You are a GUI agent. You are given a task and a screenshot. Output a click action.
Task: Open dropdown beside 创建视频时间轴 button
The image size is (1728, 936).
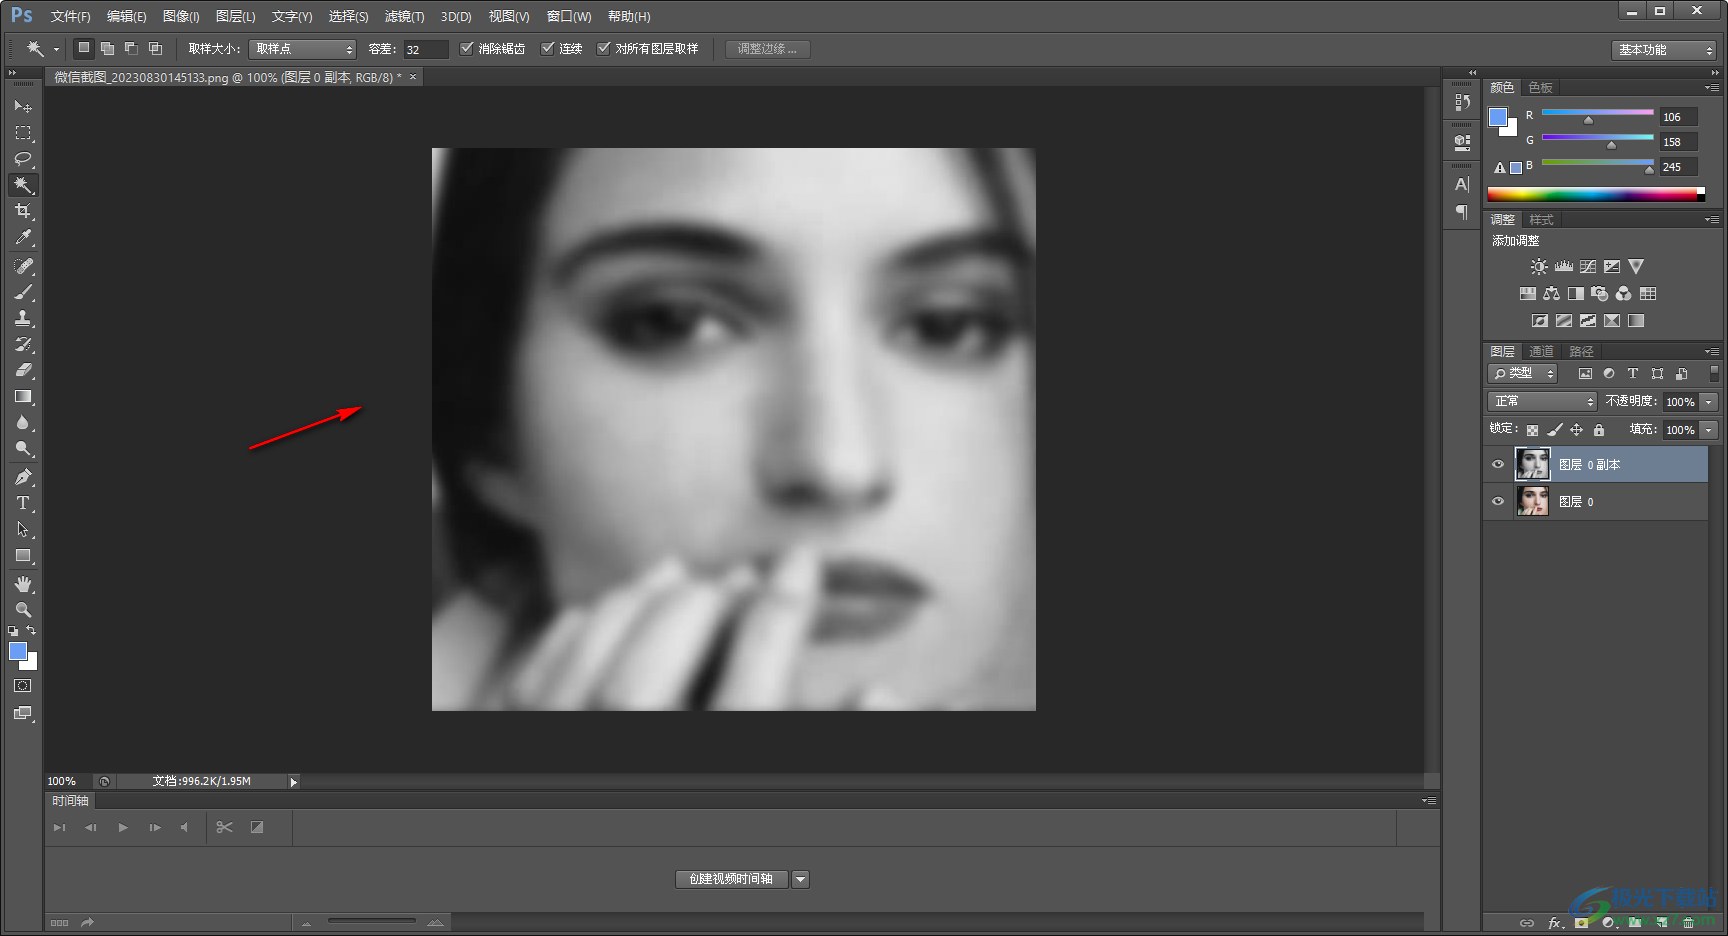pos(800,879)
